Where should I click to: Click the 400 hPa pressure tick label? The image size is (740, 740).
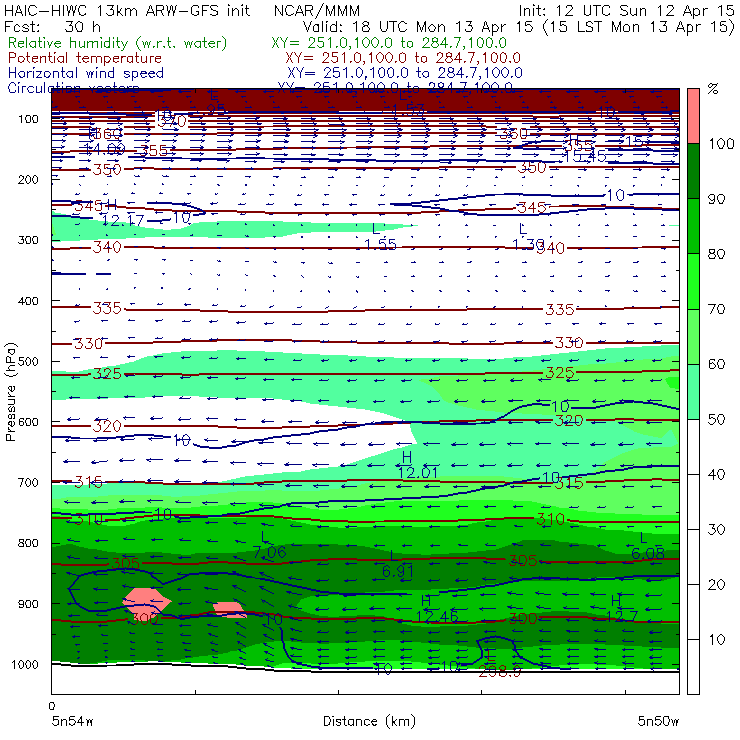(28, 301)
